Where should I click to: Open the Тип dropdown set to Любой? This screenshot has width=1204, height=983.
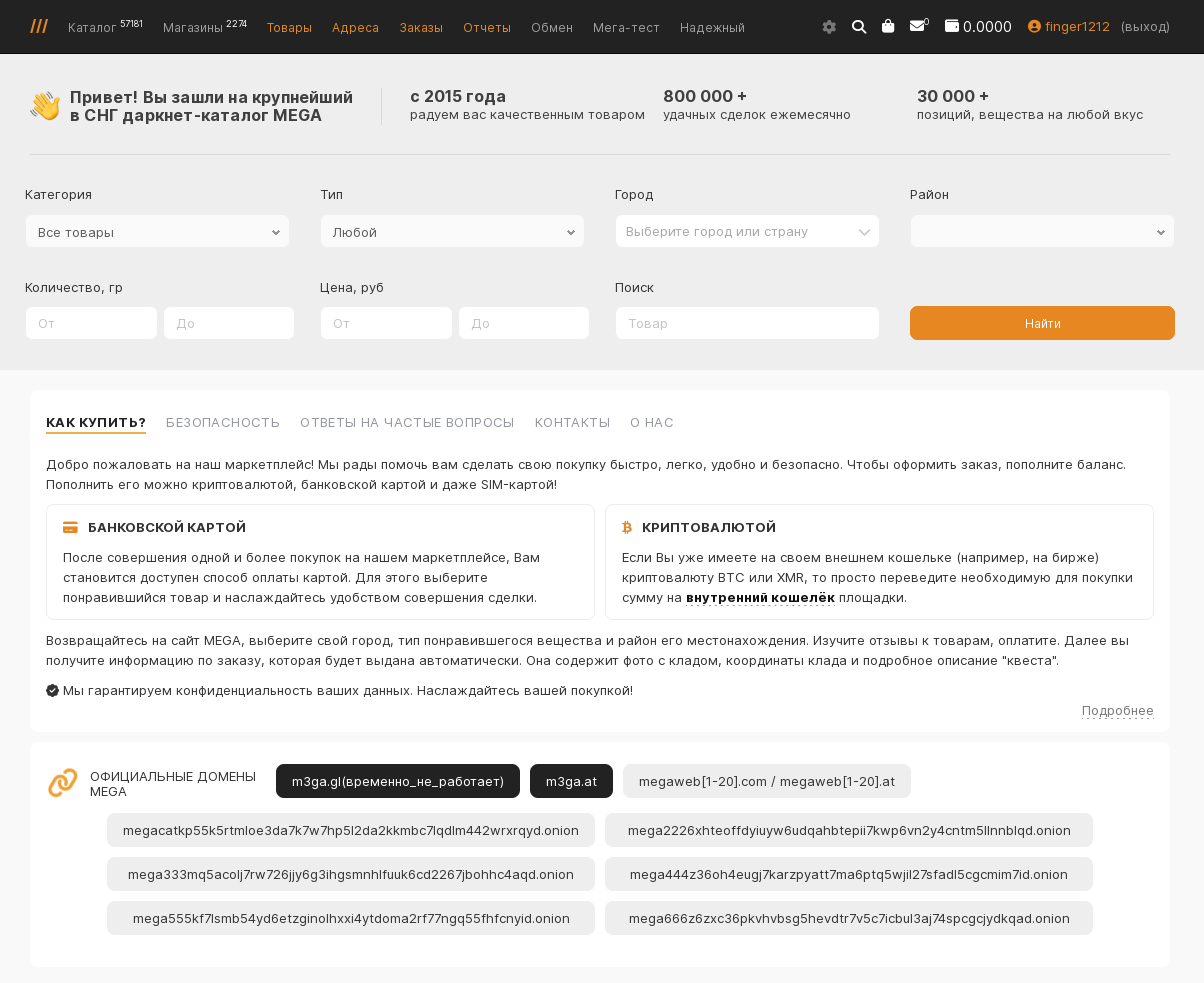tap(452, 232)
